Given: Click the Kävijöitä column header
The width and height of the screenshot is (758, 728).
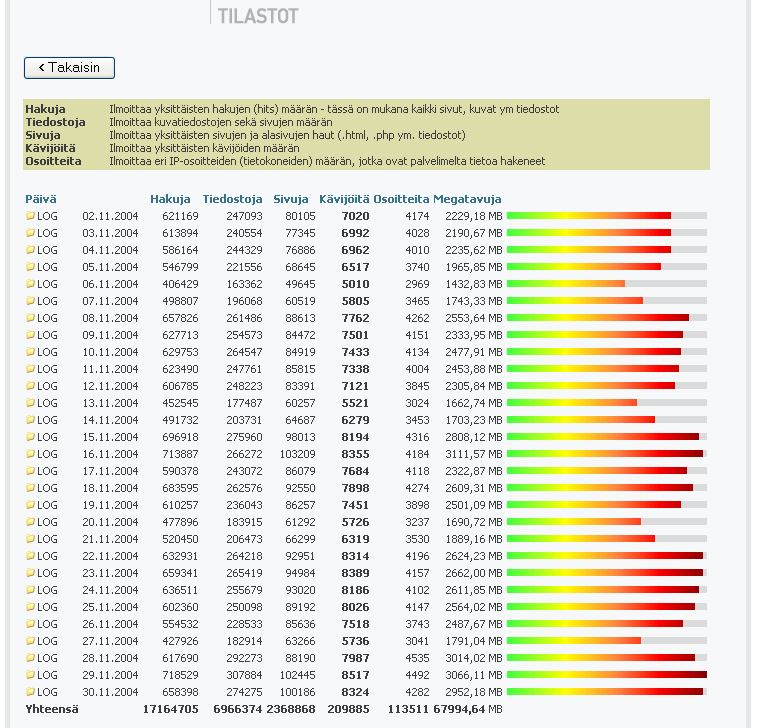Looking at the screenshot, I should click(344, 199).
